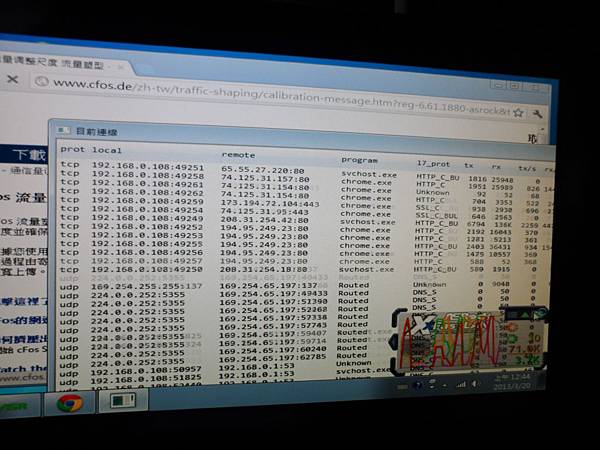Viewport: 600px width, 450px height.
Task: Click the cFos traffic graph display
Action: (x=450, y=341)
